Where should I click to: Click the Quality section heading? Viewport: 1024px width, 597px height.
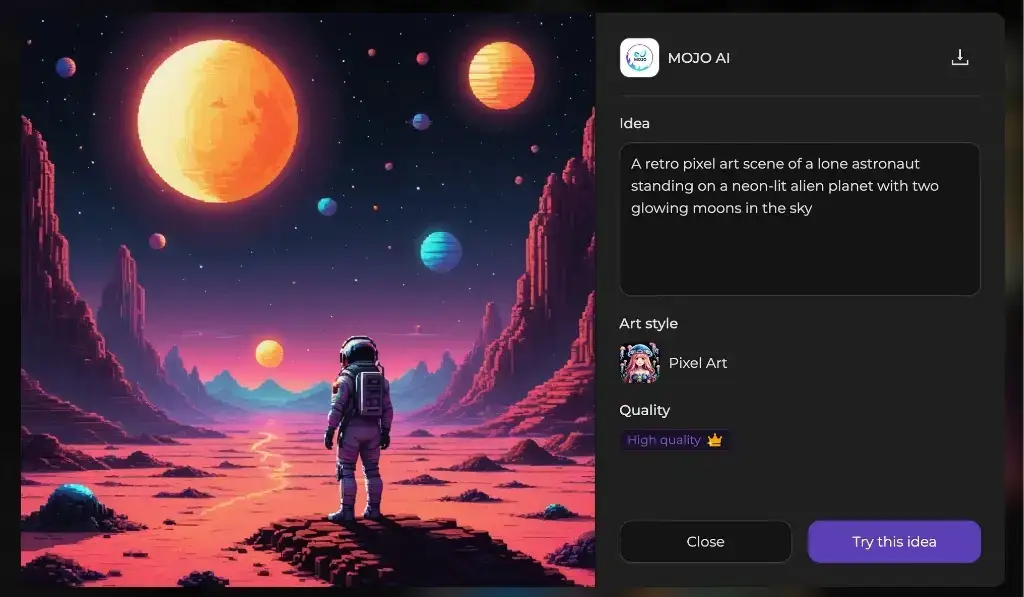[x=645, y=410]
